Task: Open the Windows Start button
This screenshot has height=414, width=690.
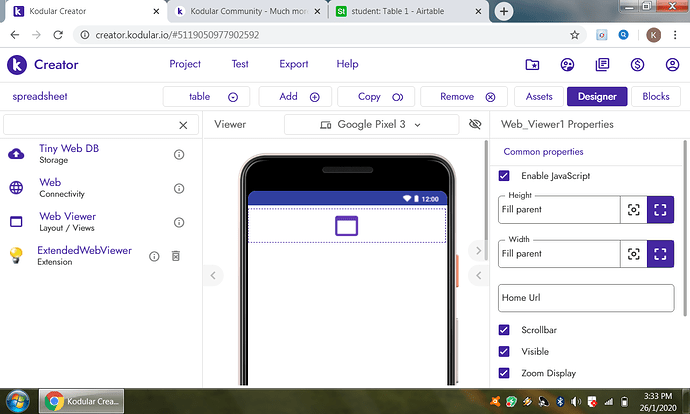Action: (18, 401)
